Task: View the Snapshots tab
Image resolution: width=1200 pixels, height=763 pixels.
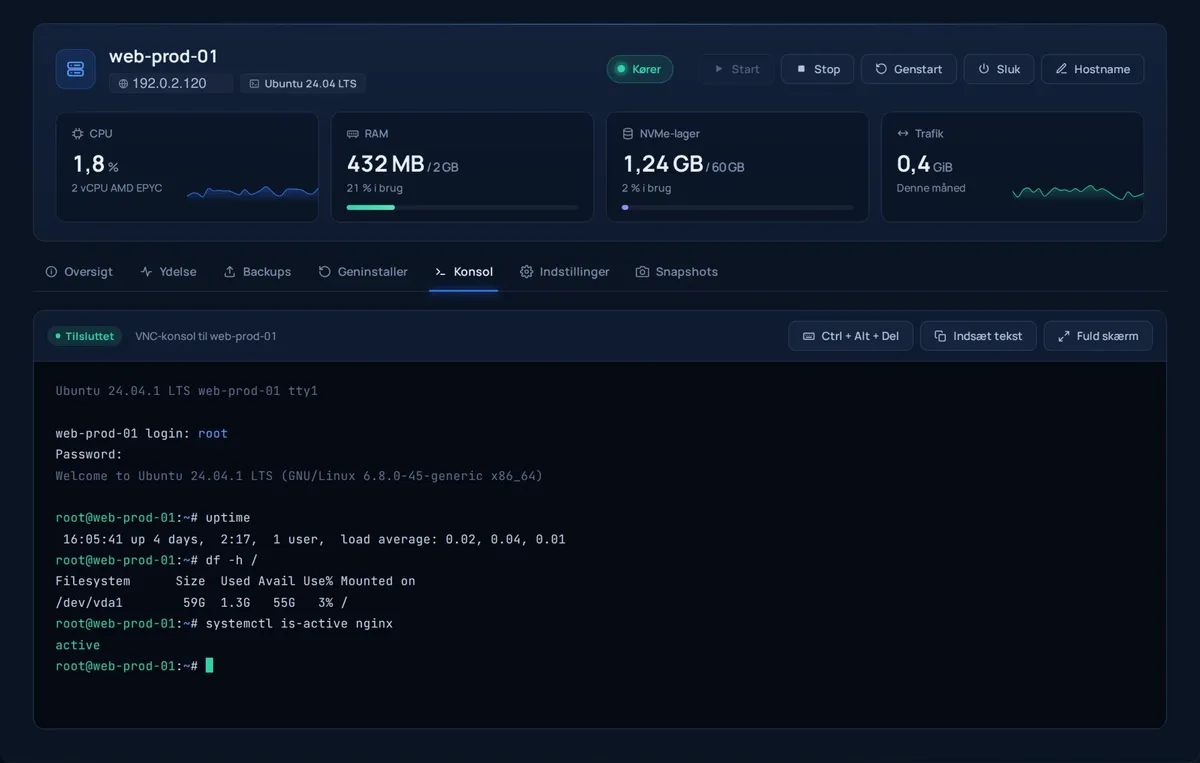Action: (x=677, y=272)
